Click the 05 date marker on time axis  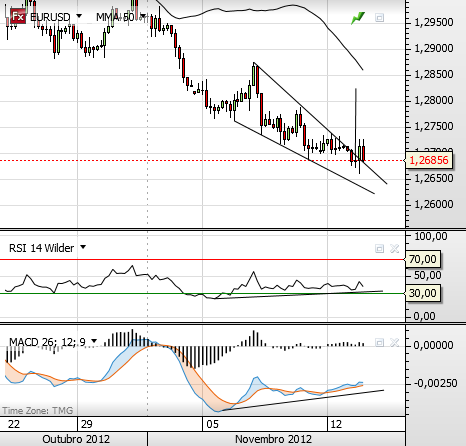[x=212, y=424]
